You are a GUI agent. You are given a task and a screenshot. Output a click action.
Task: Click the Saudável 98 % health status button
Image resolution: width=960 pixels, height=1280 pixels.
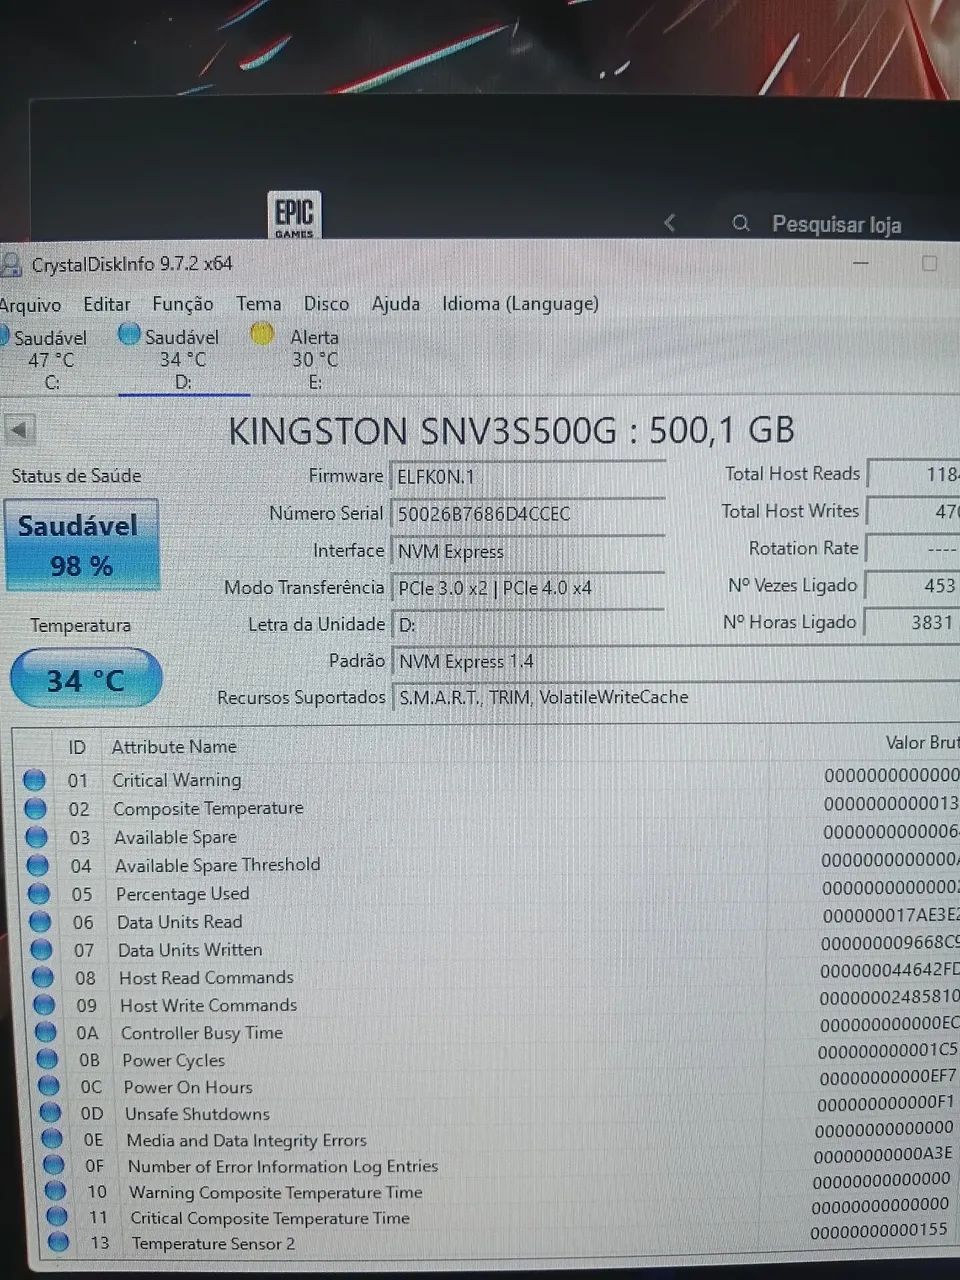coord(81,545)
